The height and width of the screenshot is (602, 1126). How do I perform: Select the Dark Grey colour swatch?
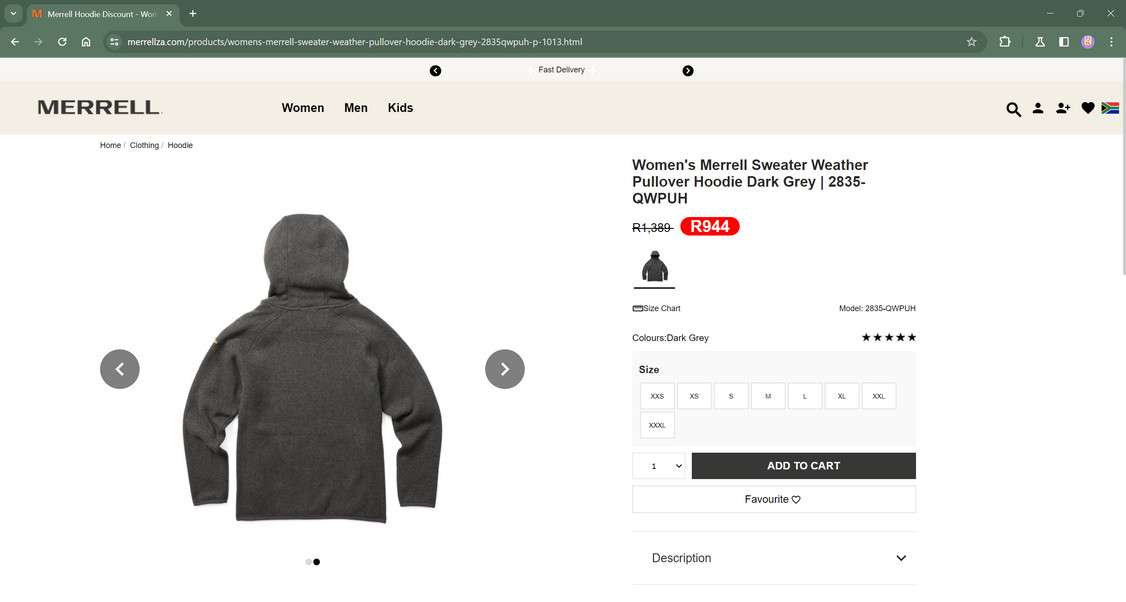pos(654,266)
